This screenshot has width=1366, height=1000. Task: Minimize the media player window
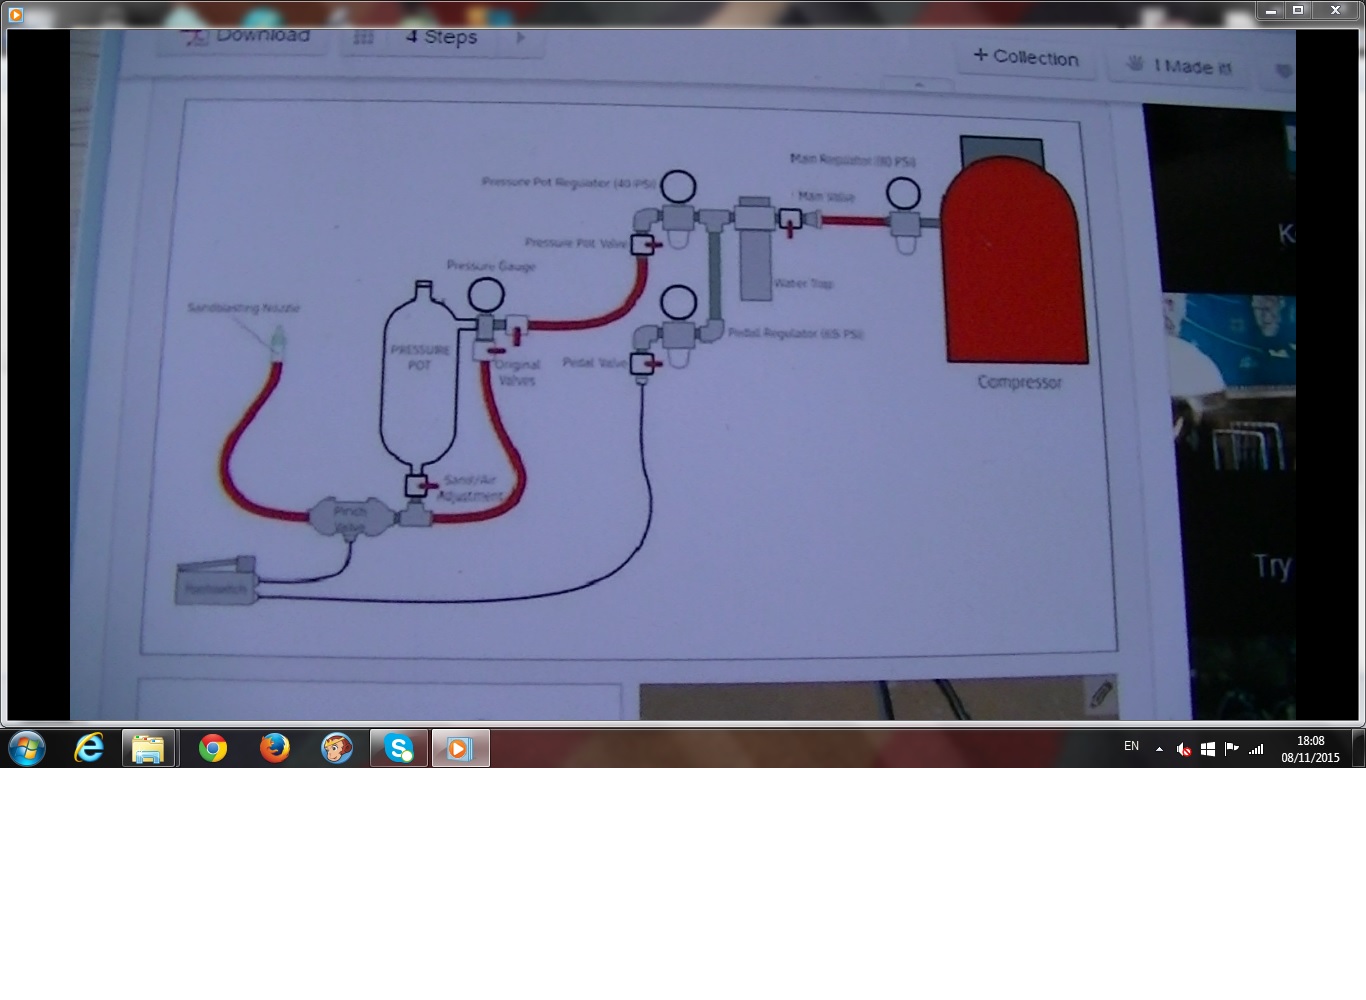click(1270, 11)
